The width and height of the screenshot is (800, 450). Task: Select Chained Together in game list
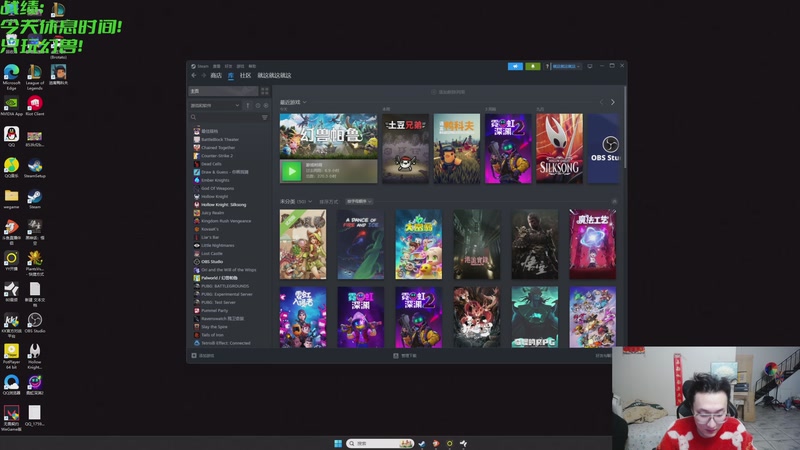(218, 147)
